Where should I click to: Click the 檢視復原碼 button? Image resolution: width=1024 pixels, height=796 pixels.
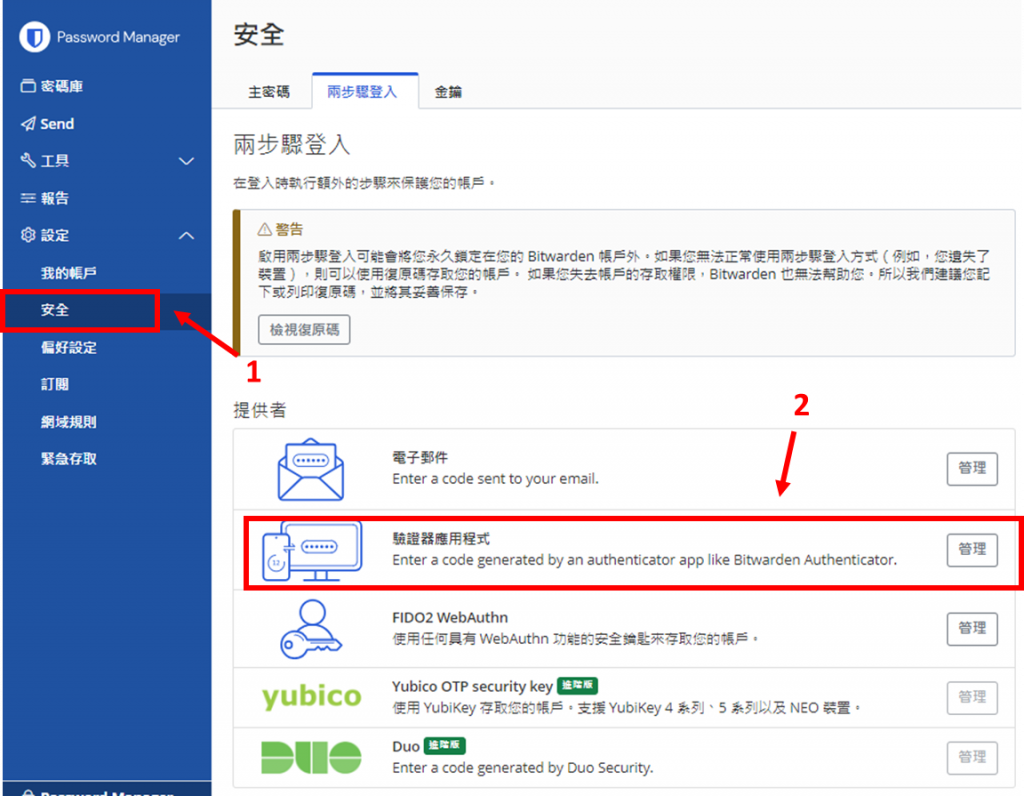(304, 330)
